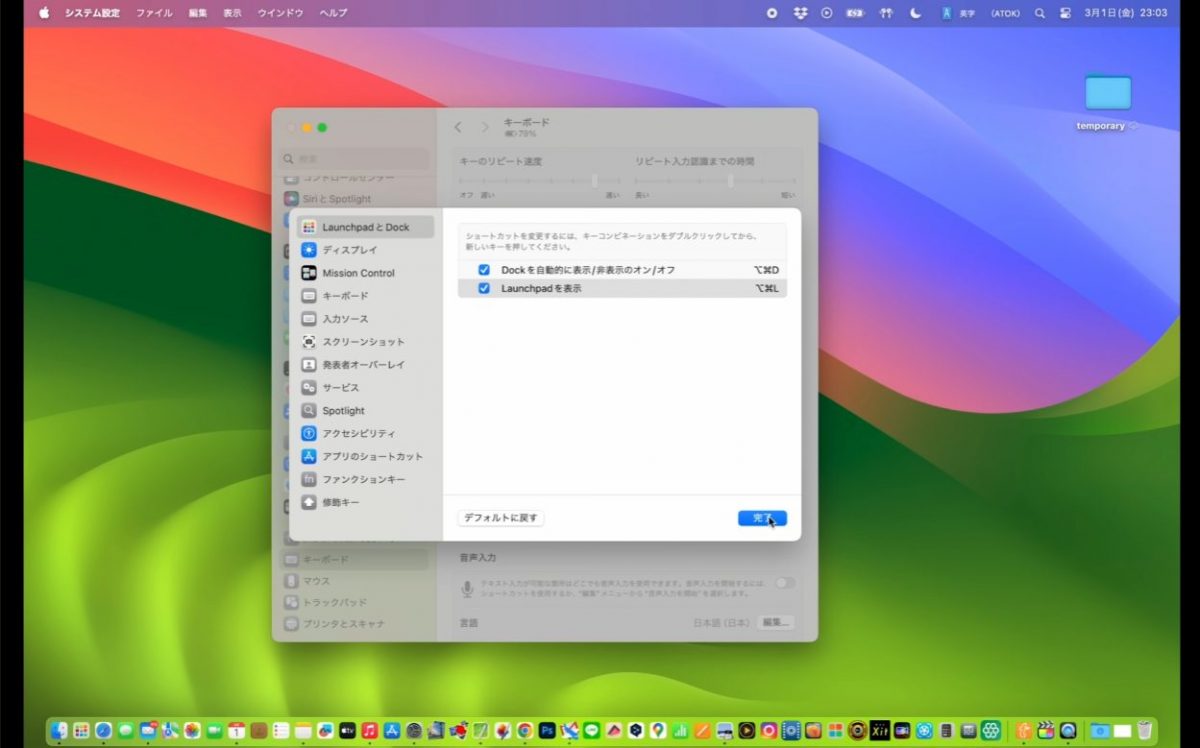Go back in System Settings window
1200x748 pixels.
(458, 127)
